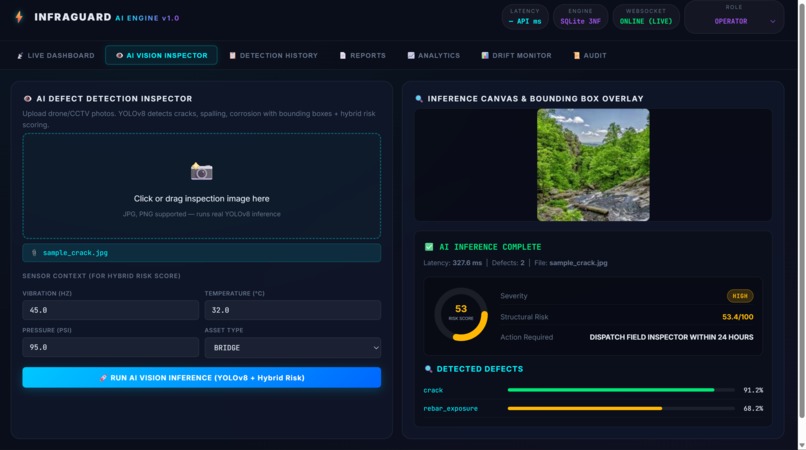Click the Analytics tab chart icon
Viewport: 806px width, 450px height.
pyautogui.click(x=411, y=56)
